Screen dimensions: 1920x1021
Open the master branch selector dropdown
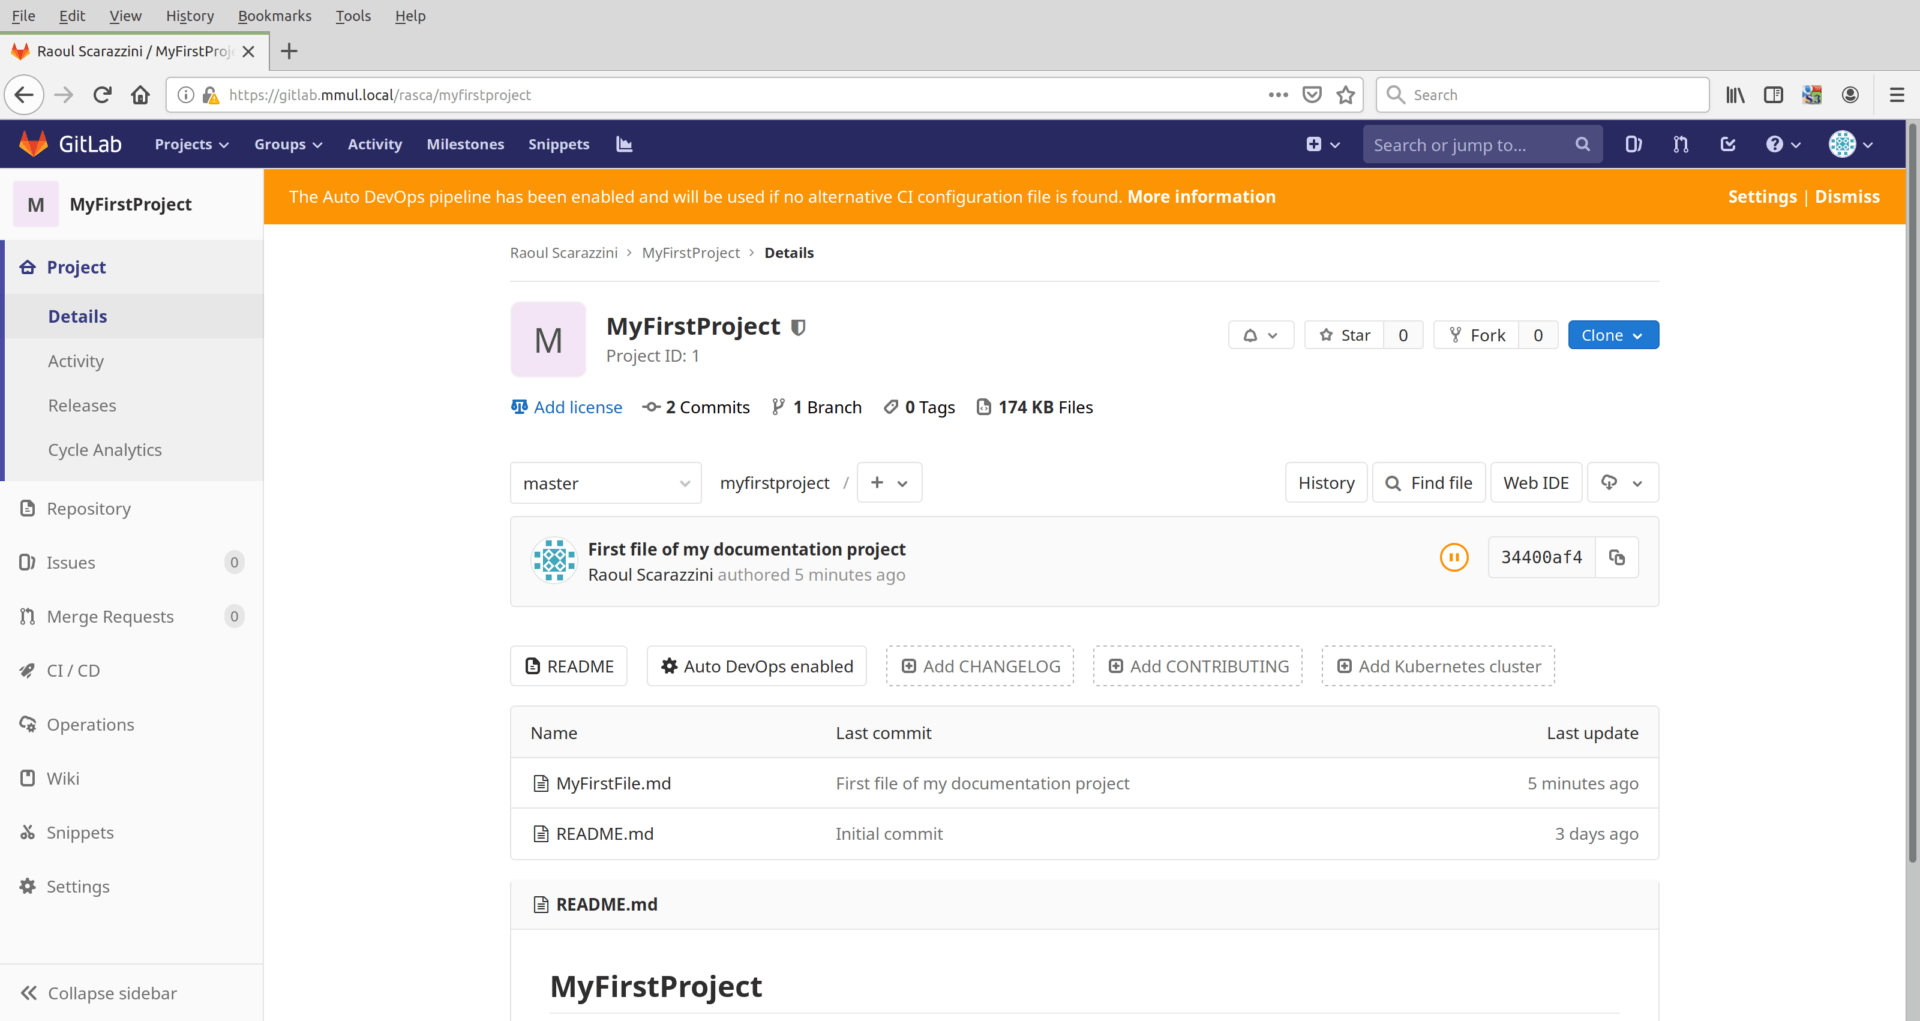click(604, 482)
